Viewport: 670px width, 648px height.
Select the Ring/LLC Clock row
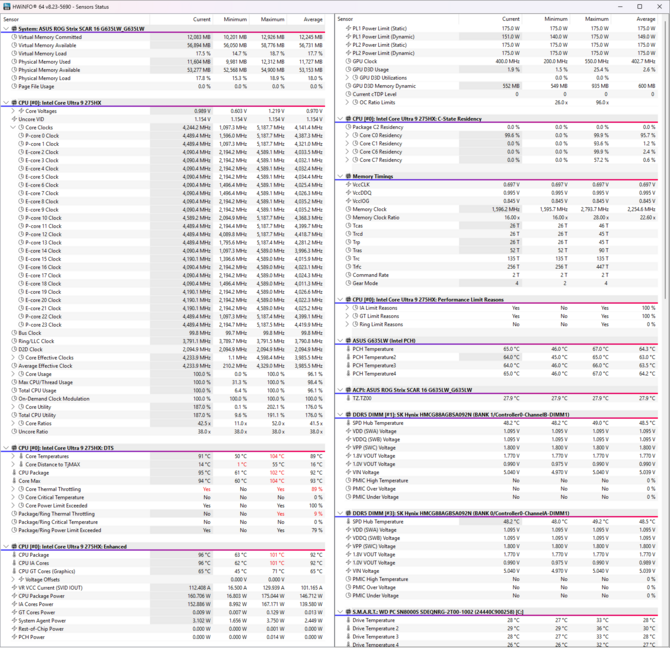tap(163, 341)
